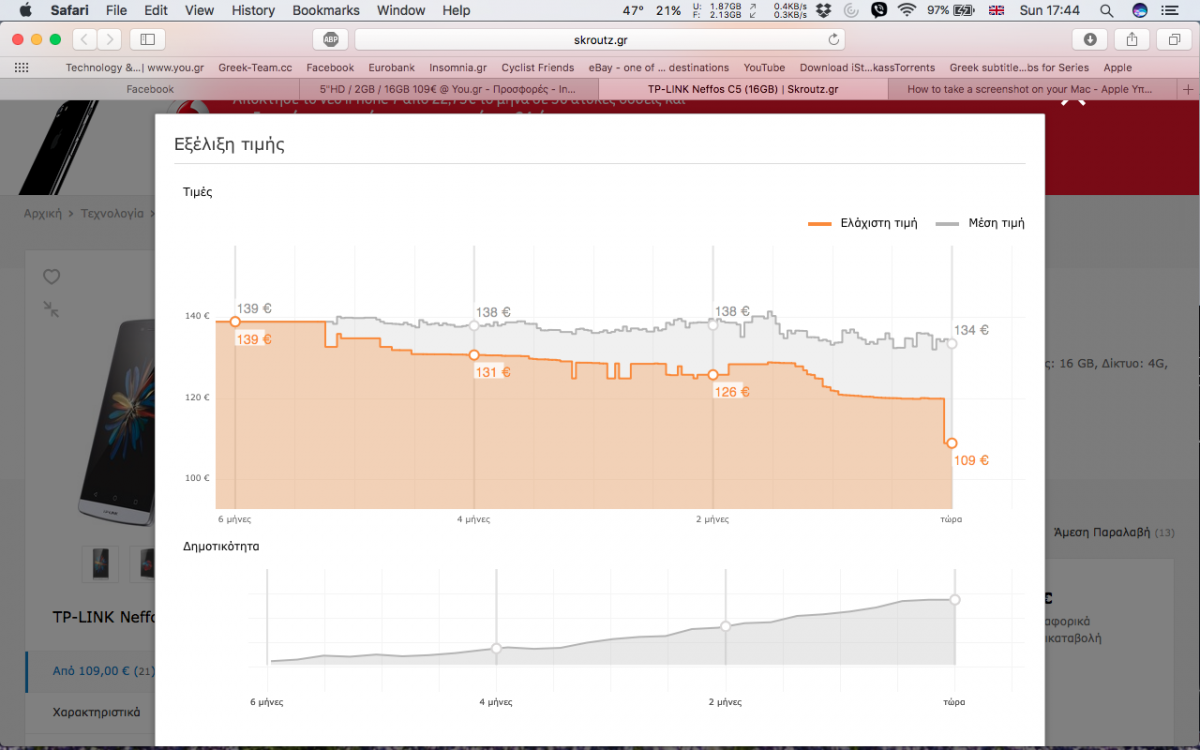Click the 131 € minimum price marker
This screenshot has height=750, width=1200.
point(474,355)
